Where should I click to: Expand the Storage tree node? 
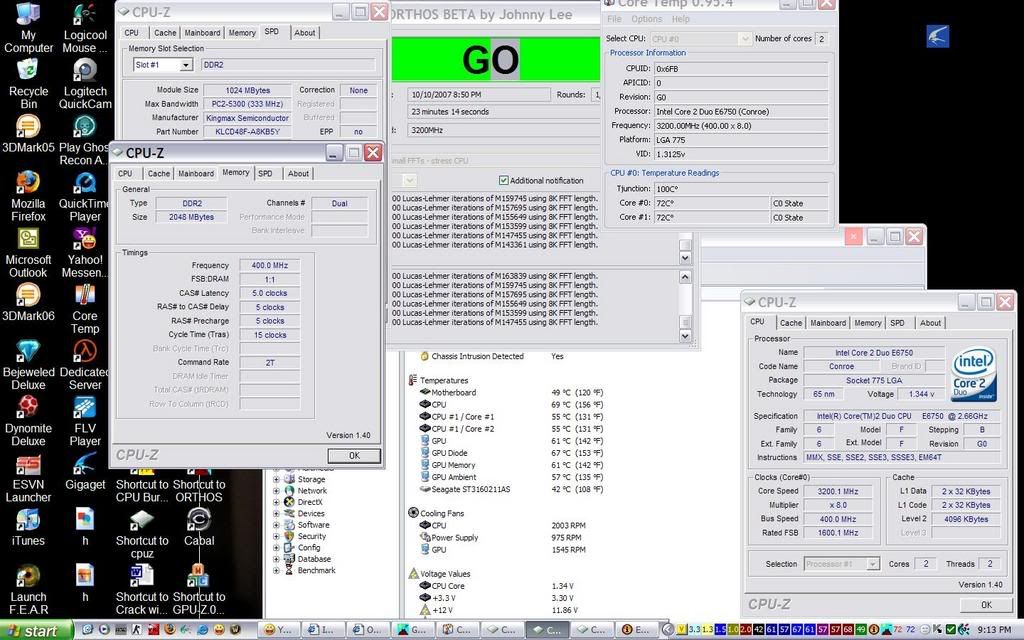coord(276,479)
